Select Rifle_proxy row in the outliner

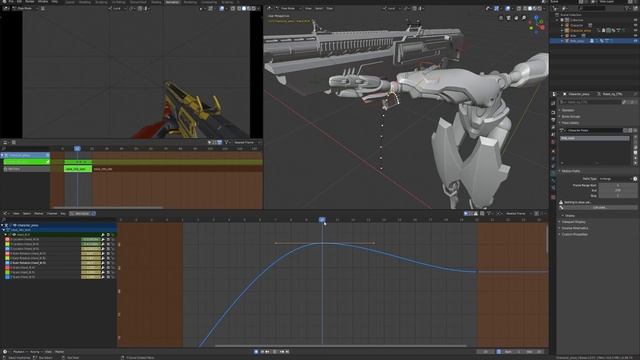[594, 41]
